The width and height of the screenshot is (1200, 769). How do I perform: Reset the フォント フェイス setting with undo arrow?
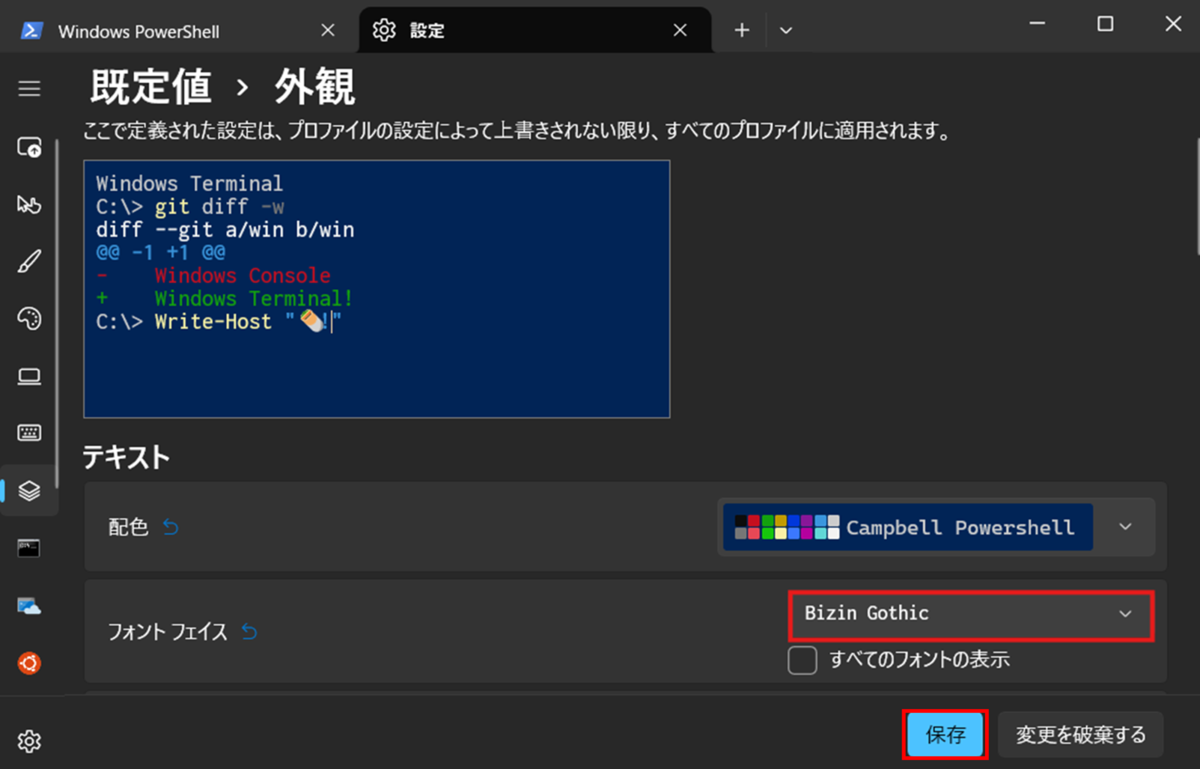click(x=249, y=632)
